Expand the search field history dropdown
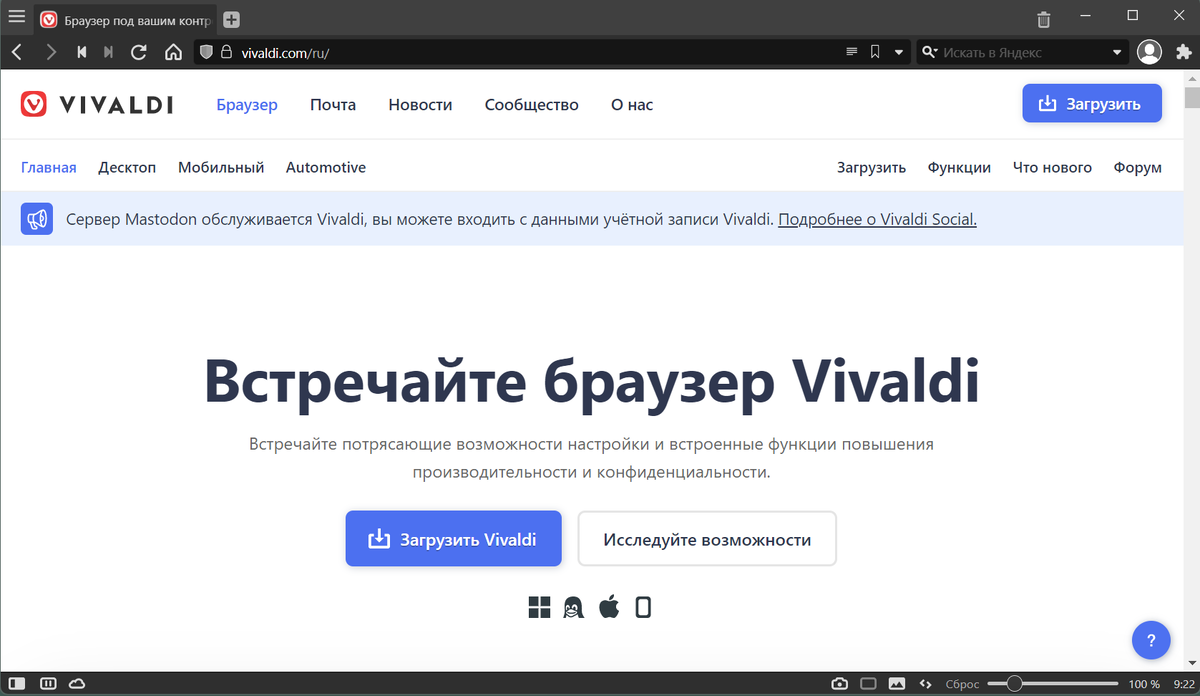This screenshot has width=1200, height=696. coord(1117,52)
